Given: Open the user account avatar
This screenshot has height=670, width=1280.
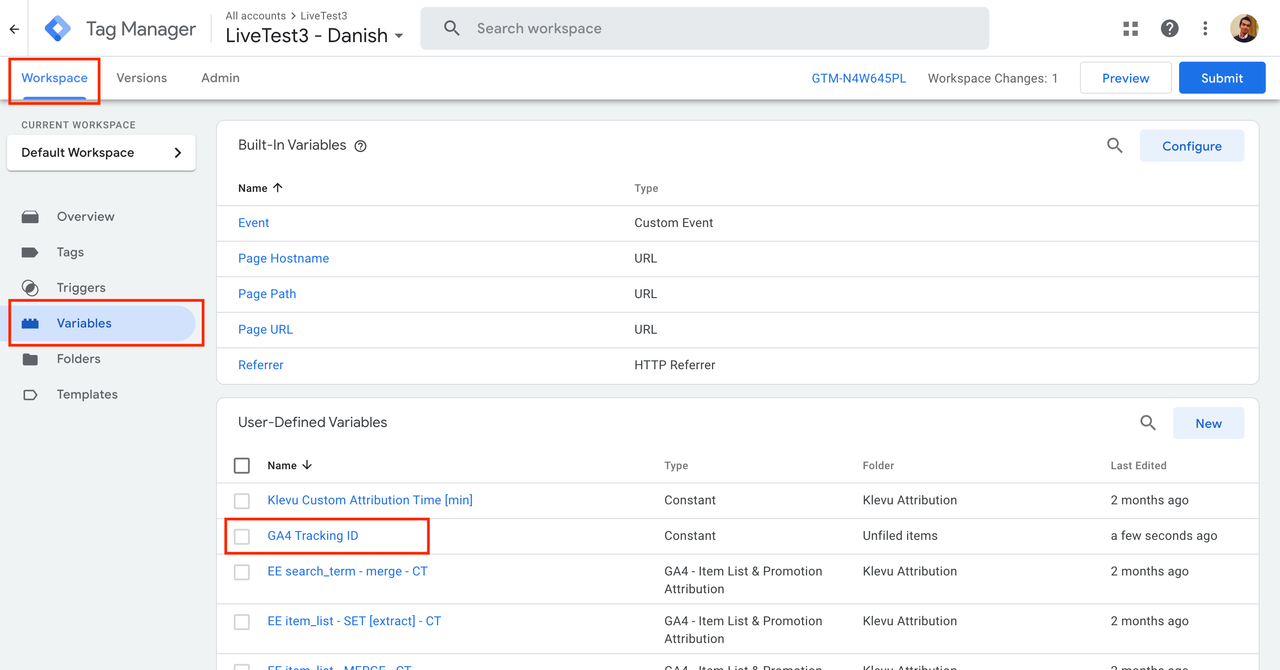Looking at the screenshot, I should [1244, 29].
